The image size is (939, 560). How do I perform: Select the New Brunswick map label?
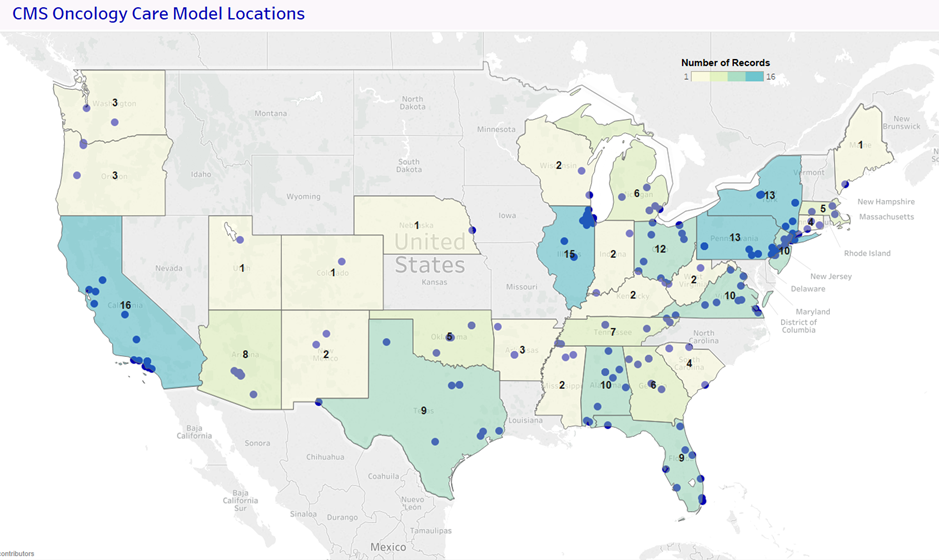[x=901, y=123]
